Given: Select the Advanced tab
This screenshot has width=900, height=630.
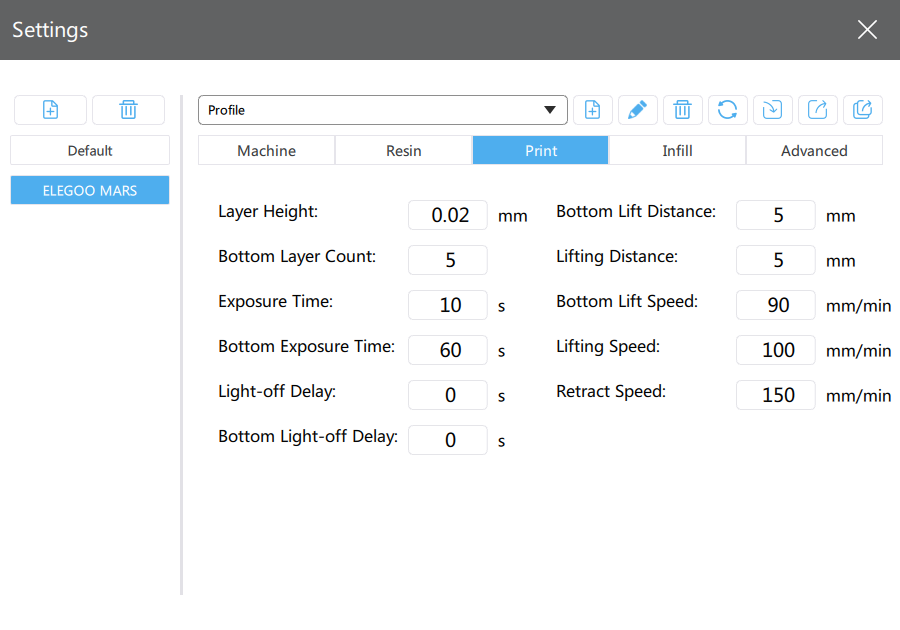Looking at the screenshot, I should click(814, 151).
